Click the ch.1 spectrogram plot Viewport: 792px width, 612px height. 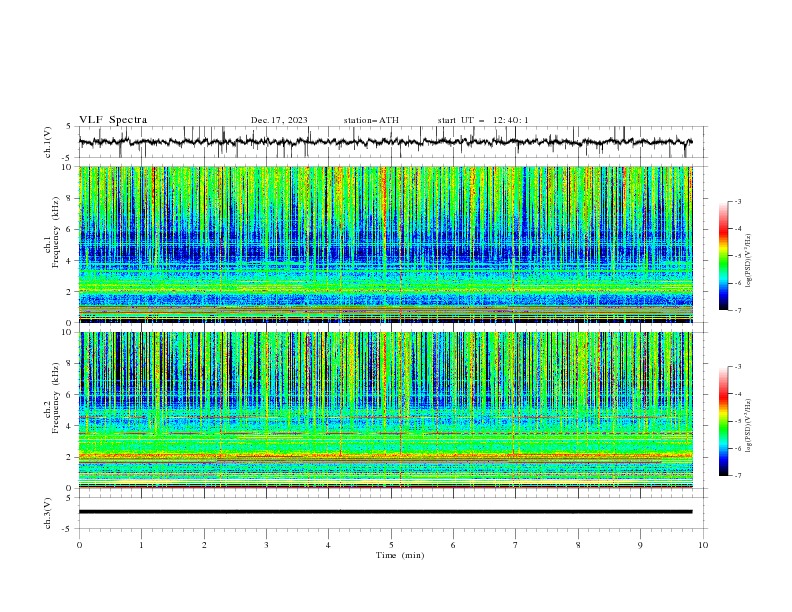pyautogui.click(x=385, y=244)
